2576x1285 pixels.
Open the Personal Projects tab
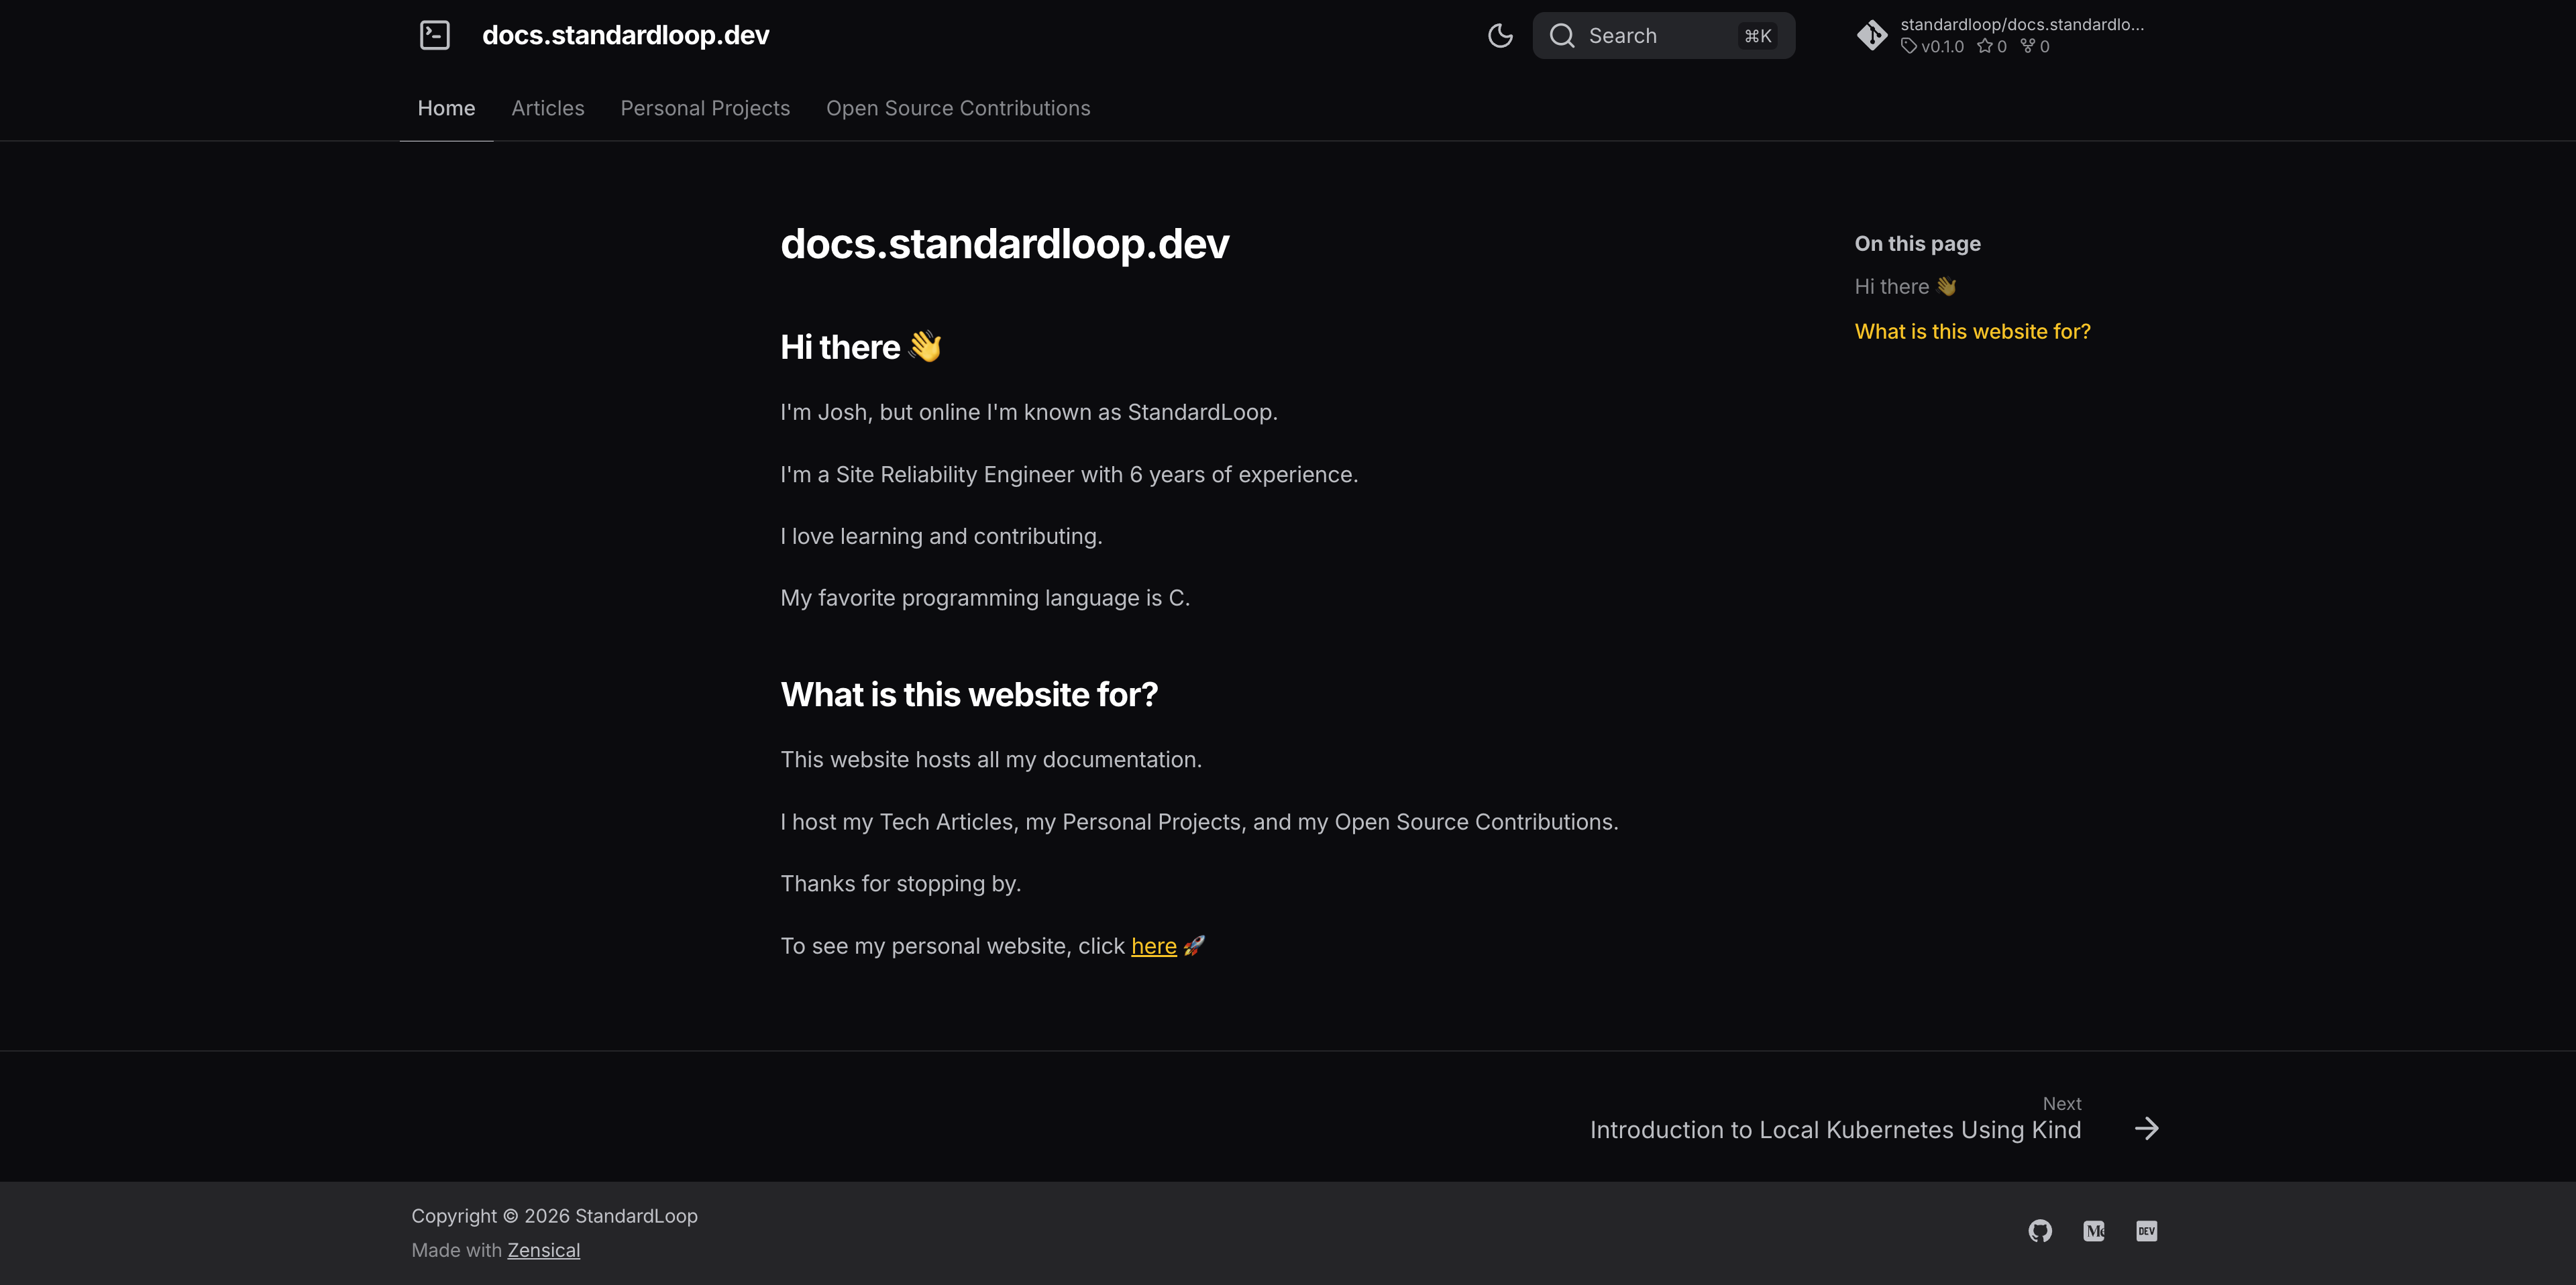[x=705, y=108]
